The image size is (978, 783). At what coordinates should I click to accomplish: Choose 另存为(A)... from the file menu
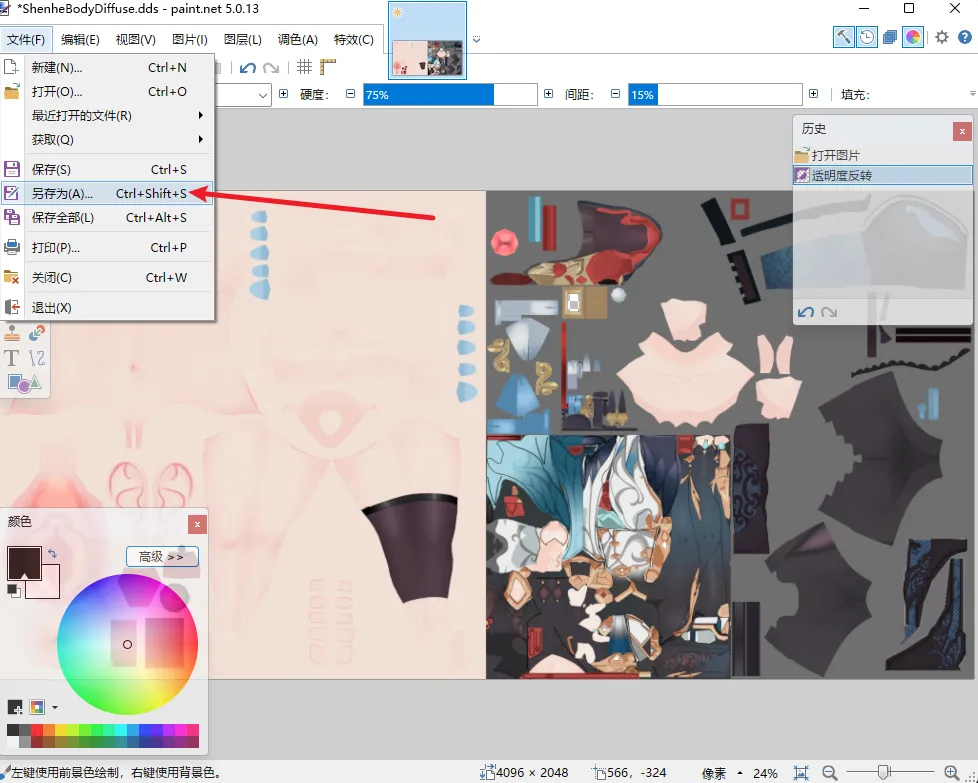pos(107,193)
